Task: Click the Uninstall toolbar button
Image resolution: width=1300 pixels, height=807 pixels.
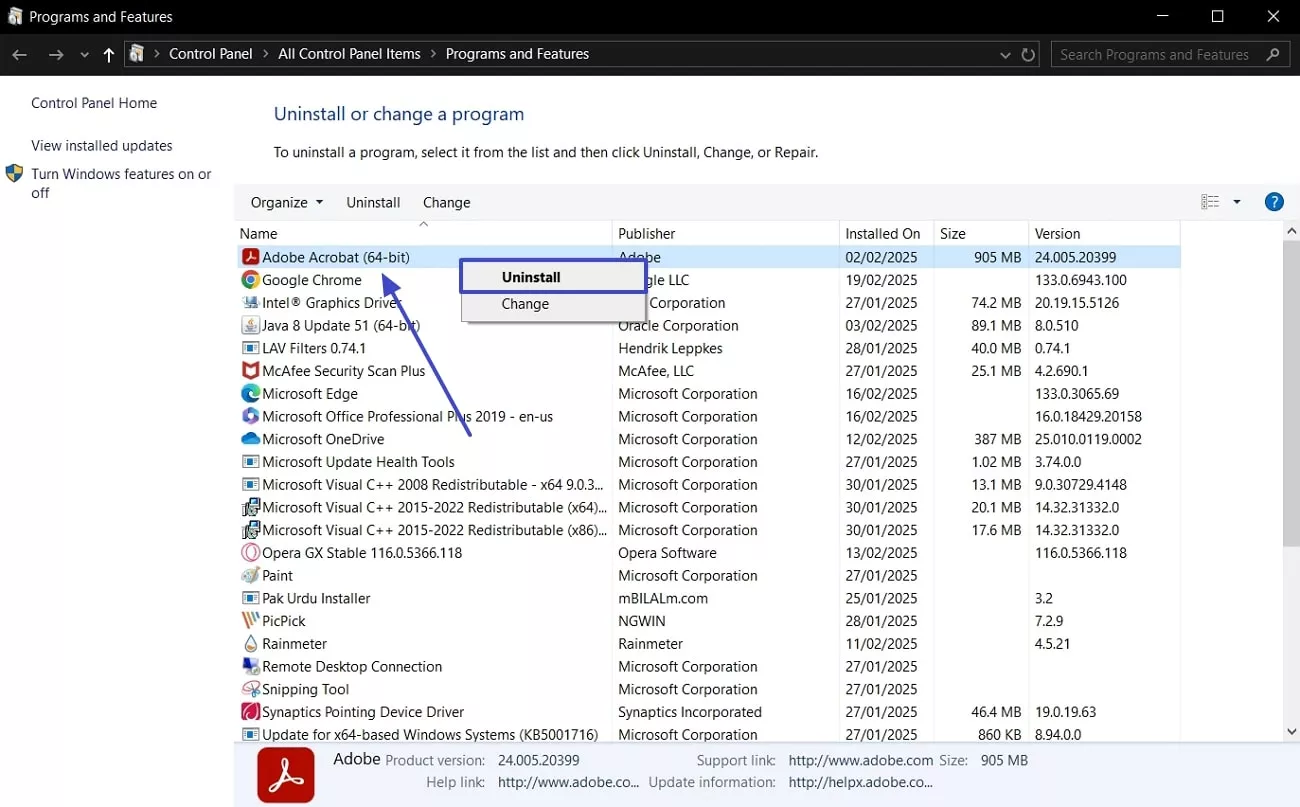Action: (x=373, y=202)
